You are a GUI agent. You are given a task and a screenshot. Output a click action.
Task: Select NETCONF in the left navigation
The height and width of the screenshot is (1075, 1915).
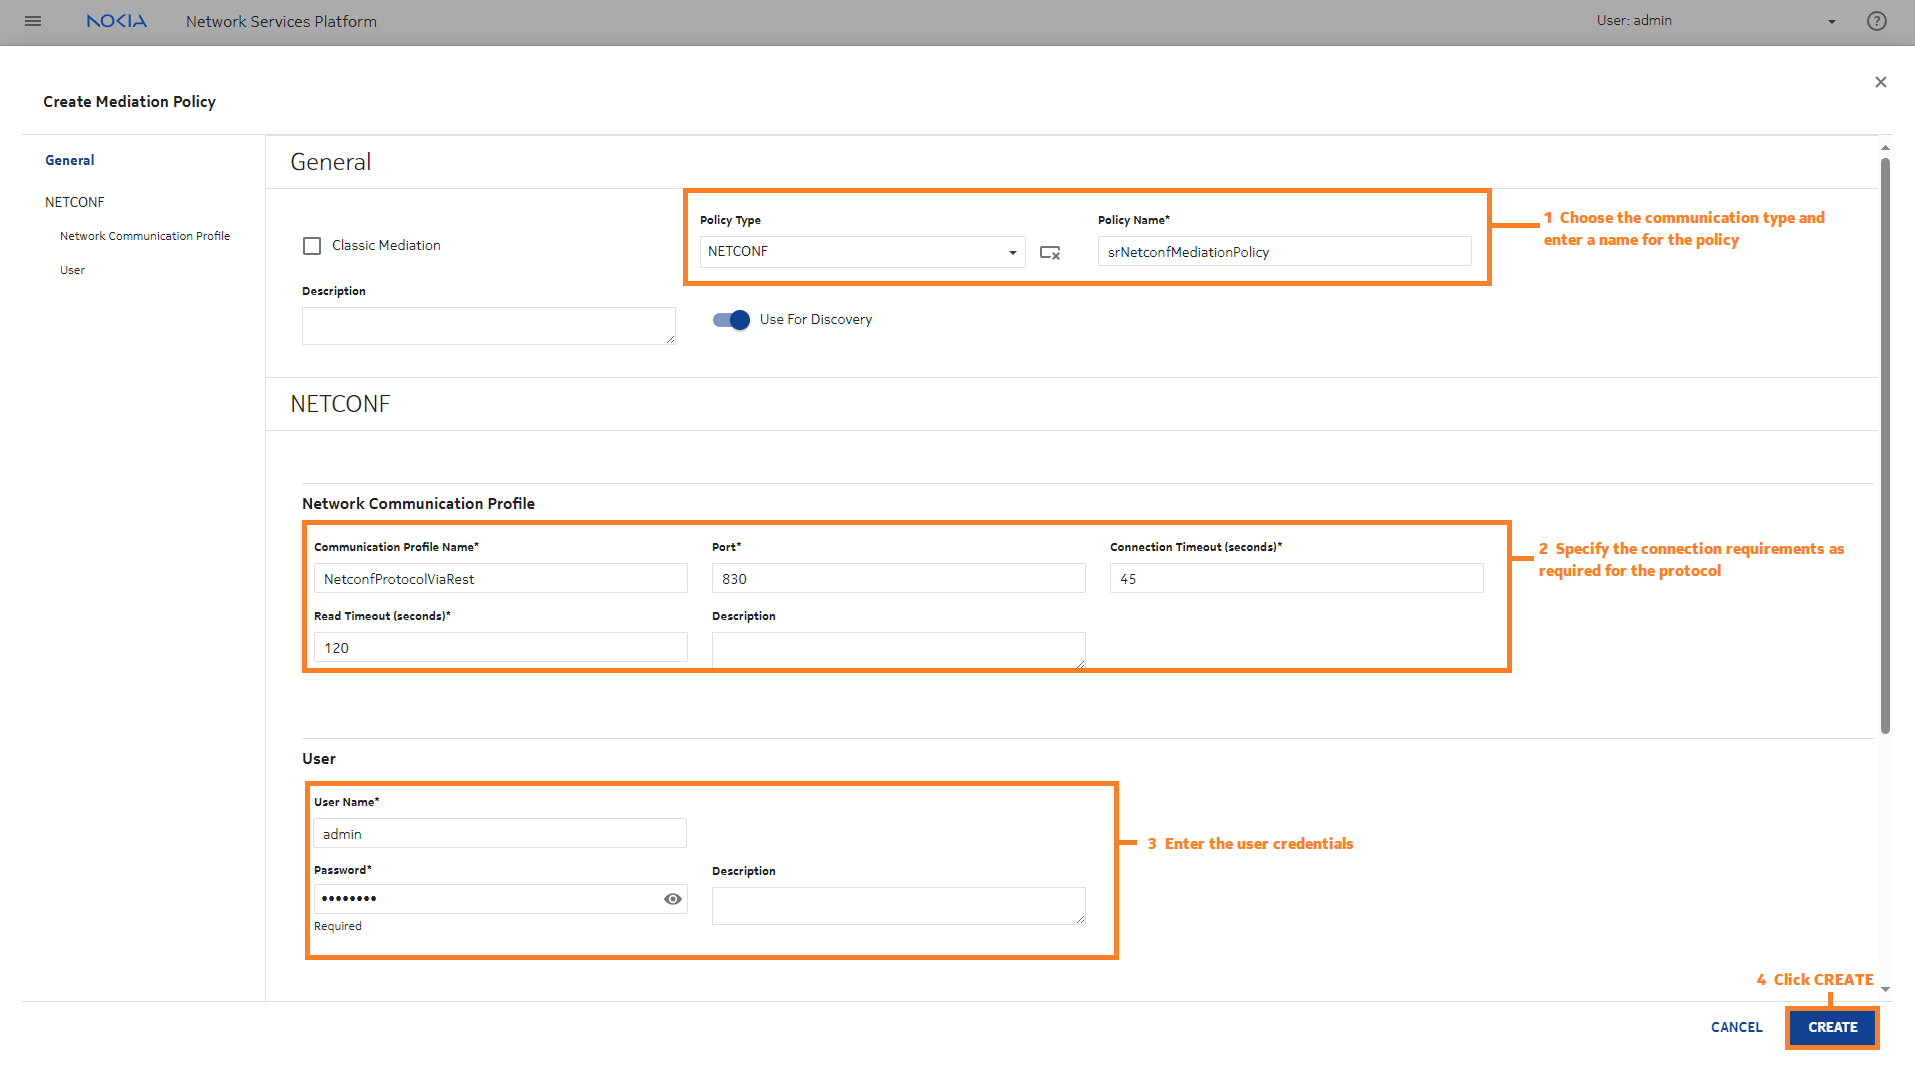[75, 202]
